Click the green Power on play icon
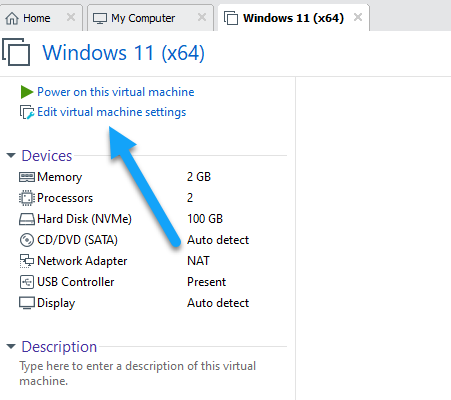 tap(27, 92)
